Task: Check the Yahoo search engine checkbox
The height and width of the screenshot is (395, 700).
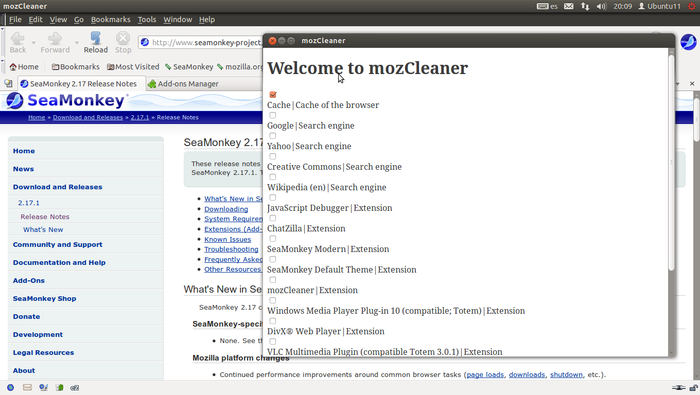Action: coord(273,136)
